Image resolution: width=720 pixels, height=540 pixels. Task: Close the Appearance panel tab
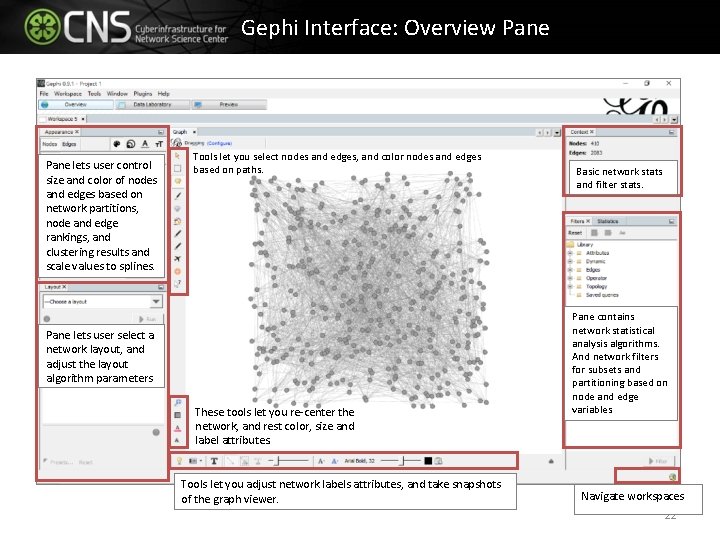tap(77, 132)
